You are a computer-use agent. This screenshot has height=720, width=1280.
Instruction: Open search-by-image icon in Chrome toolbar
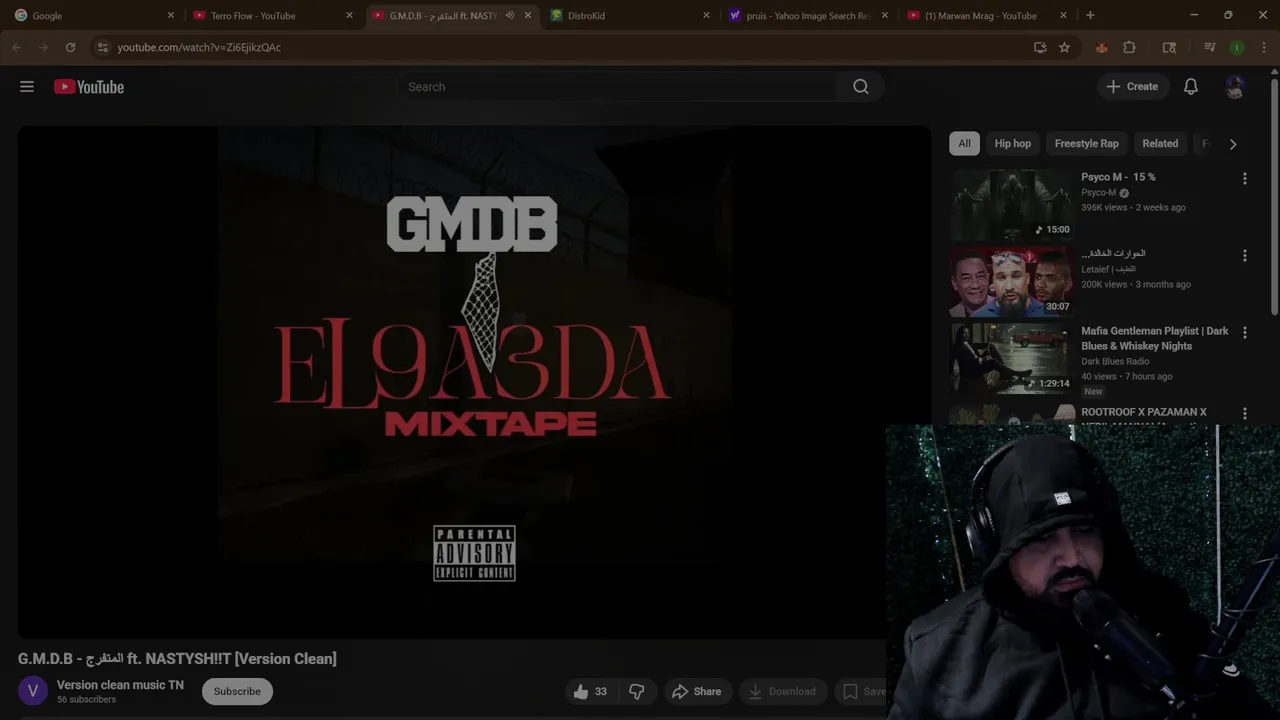point(1169,47)
